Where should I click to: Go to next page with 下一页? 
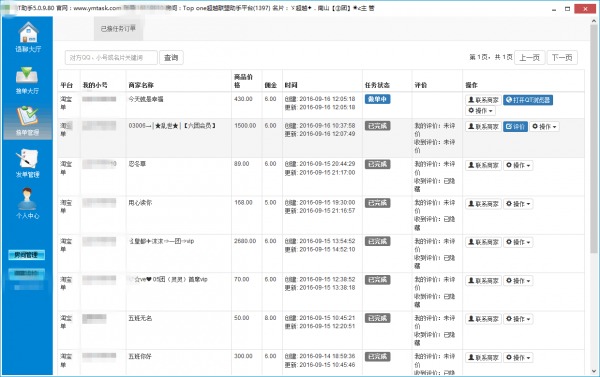[x=562, y=57]
